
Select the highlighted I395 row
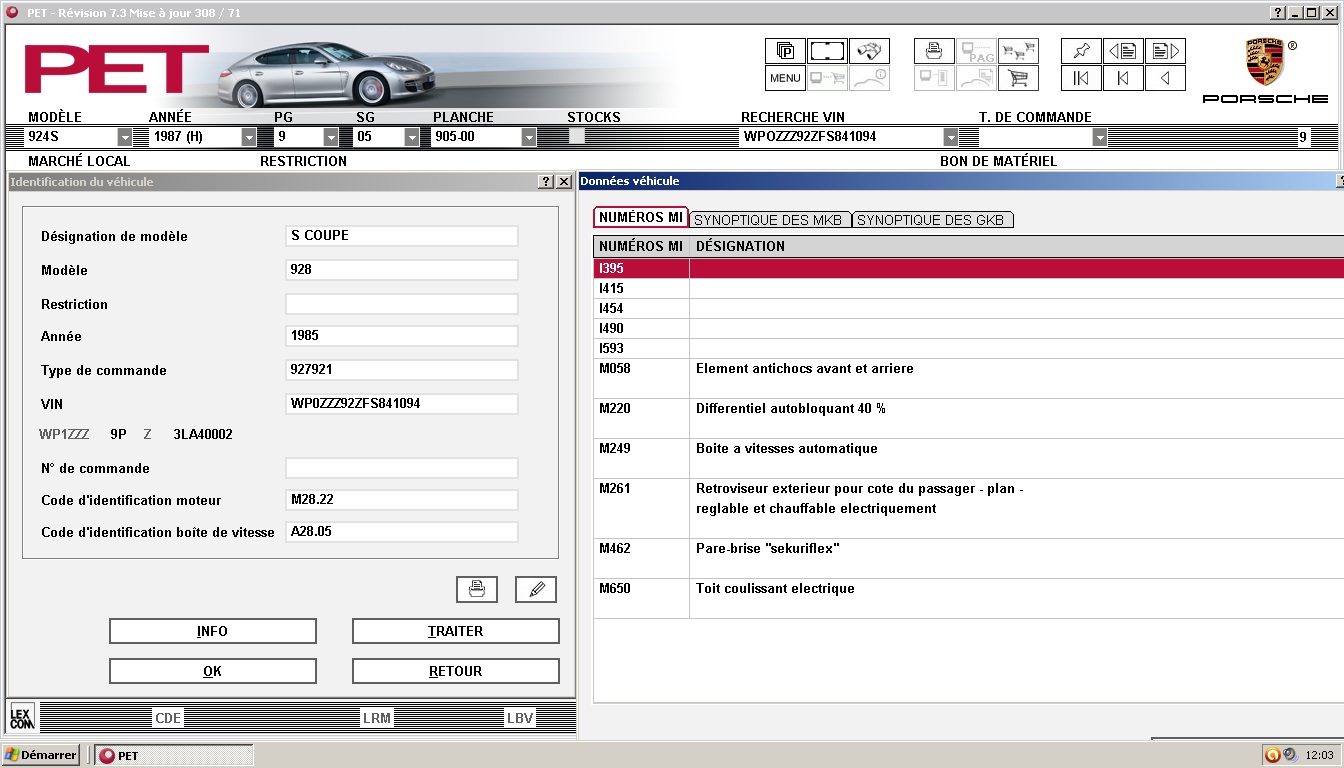click(x=968, y=268)
